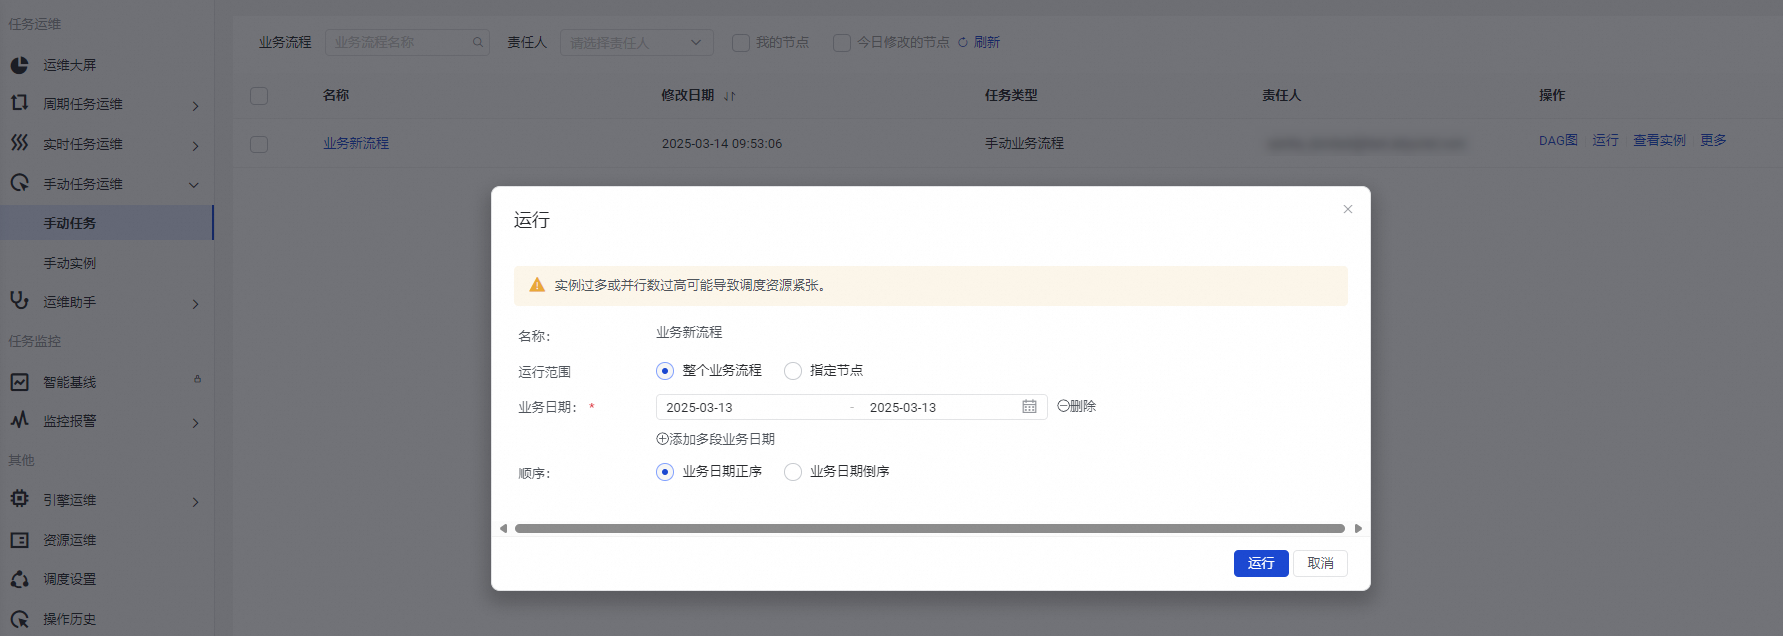Image resolution: width=1783 pixels, height=636 pixels.
Task: Expand the 周期任务运维 chevron
Action: 195,106
